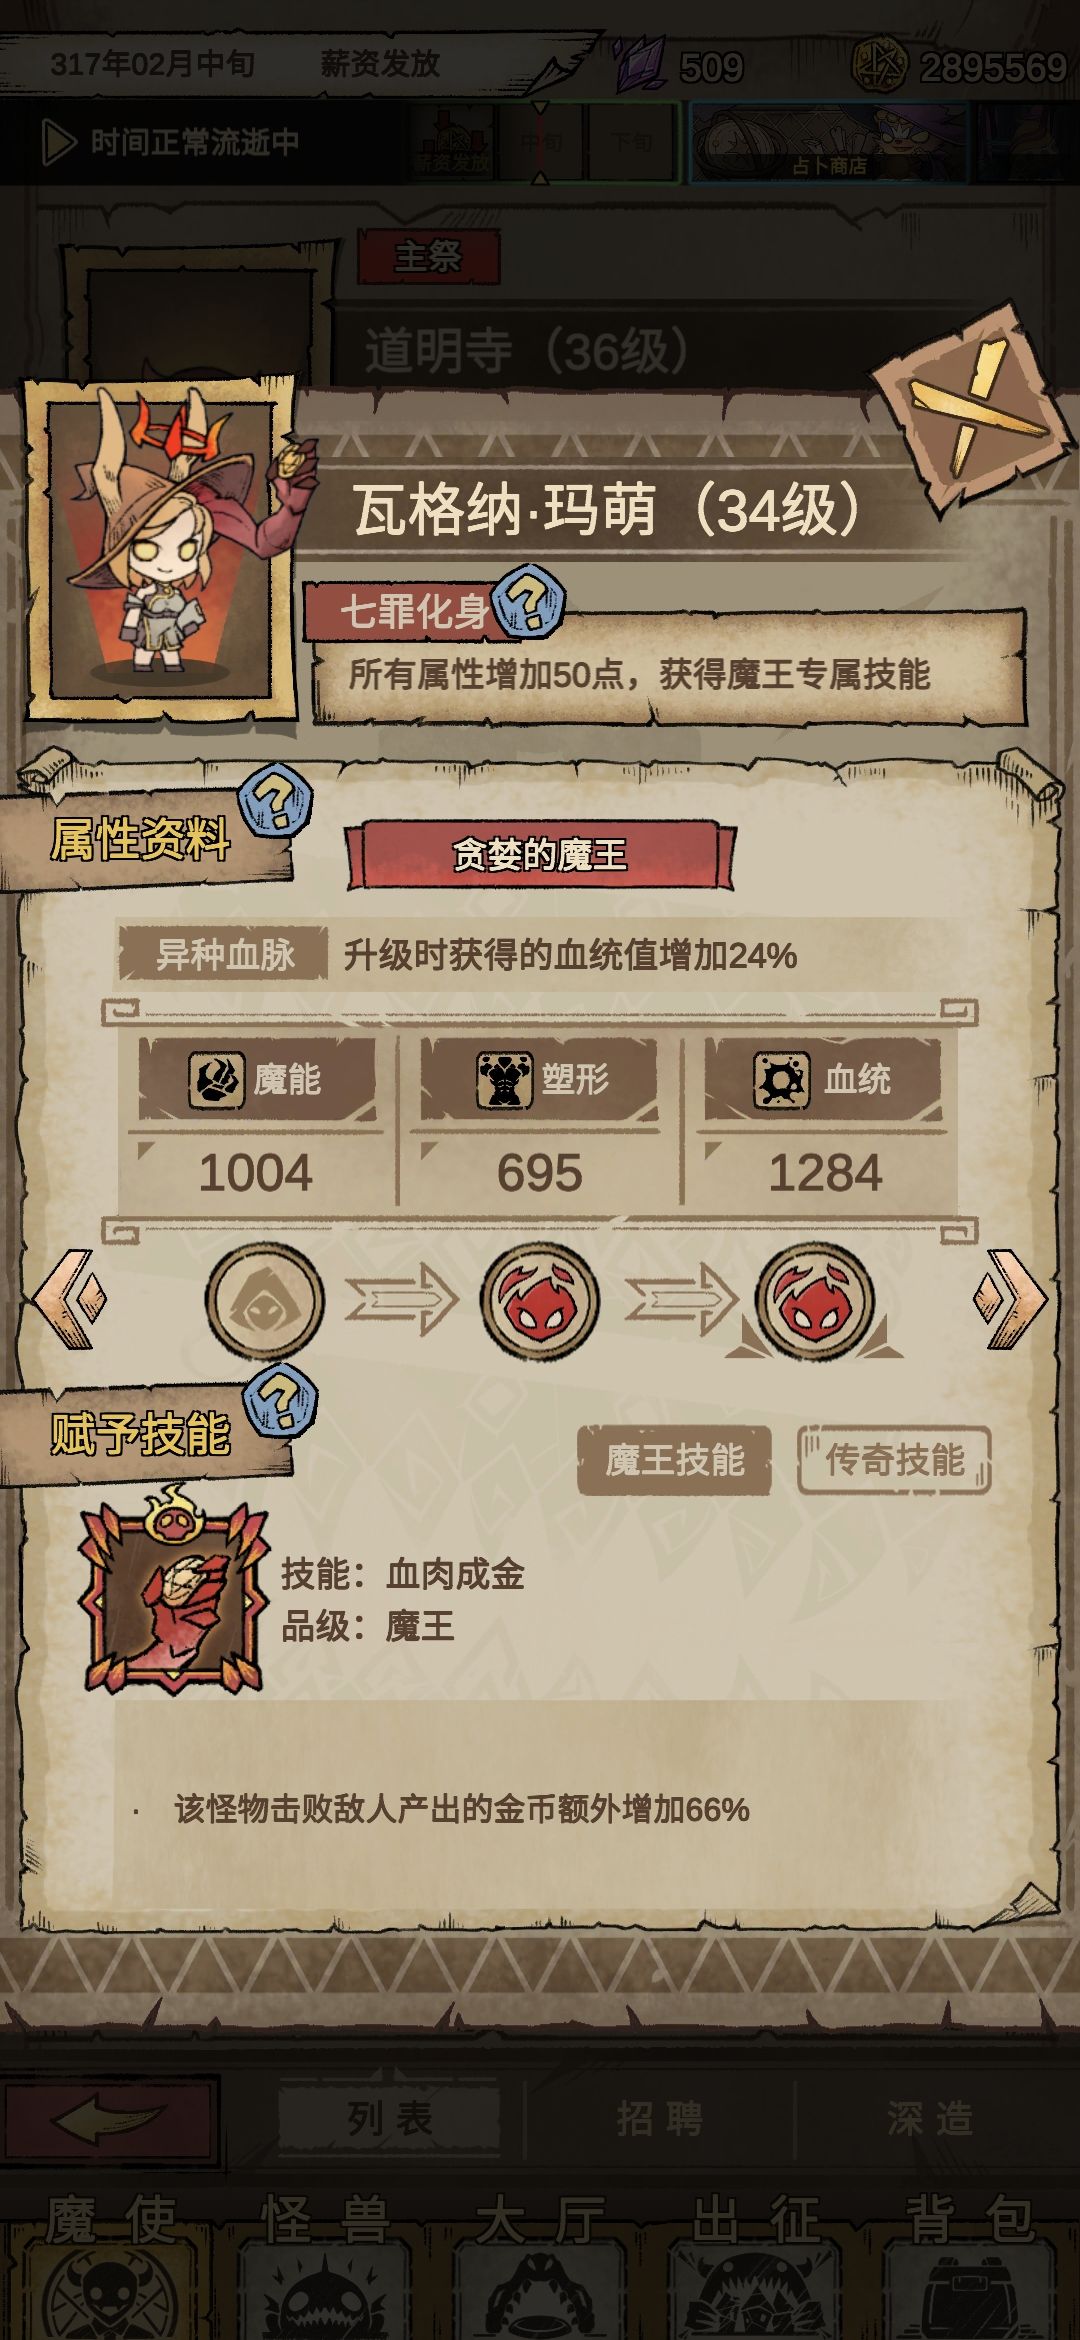Click the 魔能 attribute icon
Image resolution: width=1080 pixels, height=2340 pixels.
click(x=216, y=1080)
